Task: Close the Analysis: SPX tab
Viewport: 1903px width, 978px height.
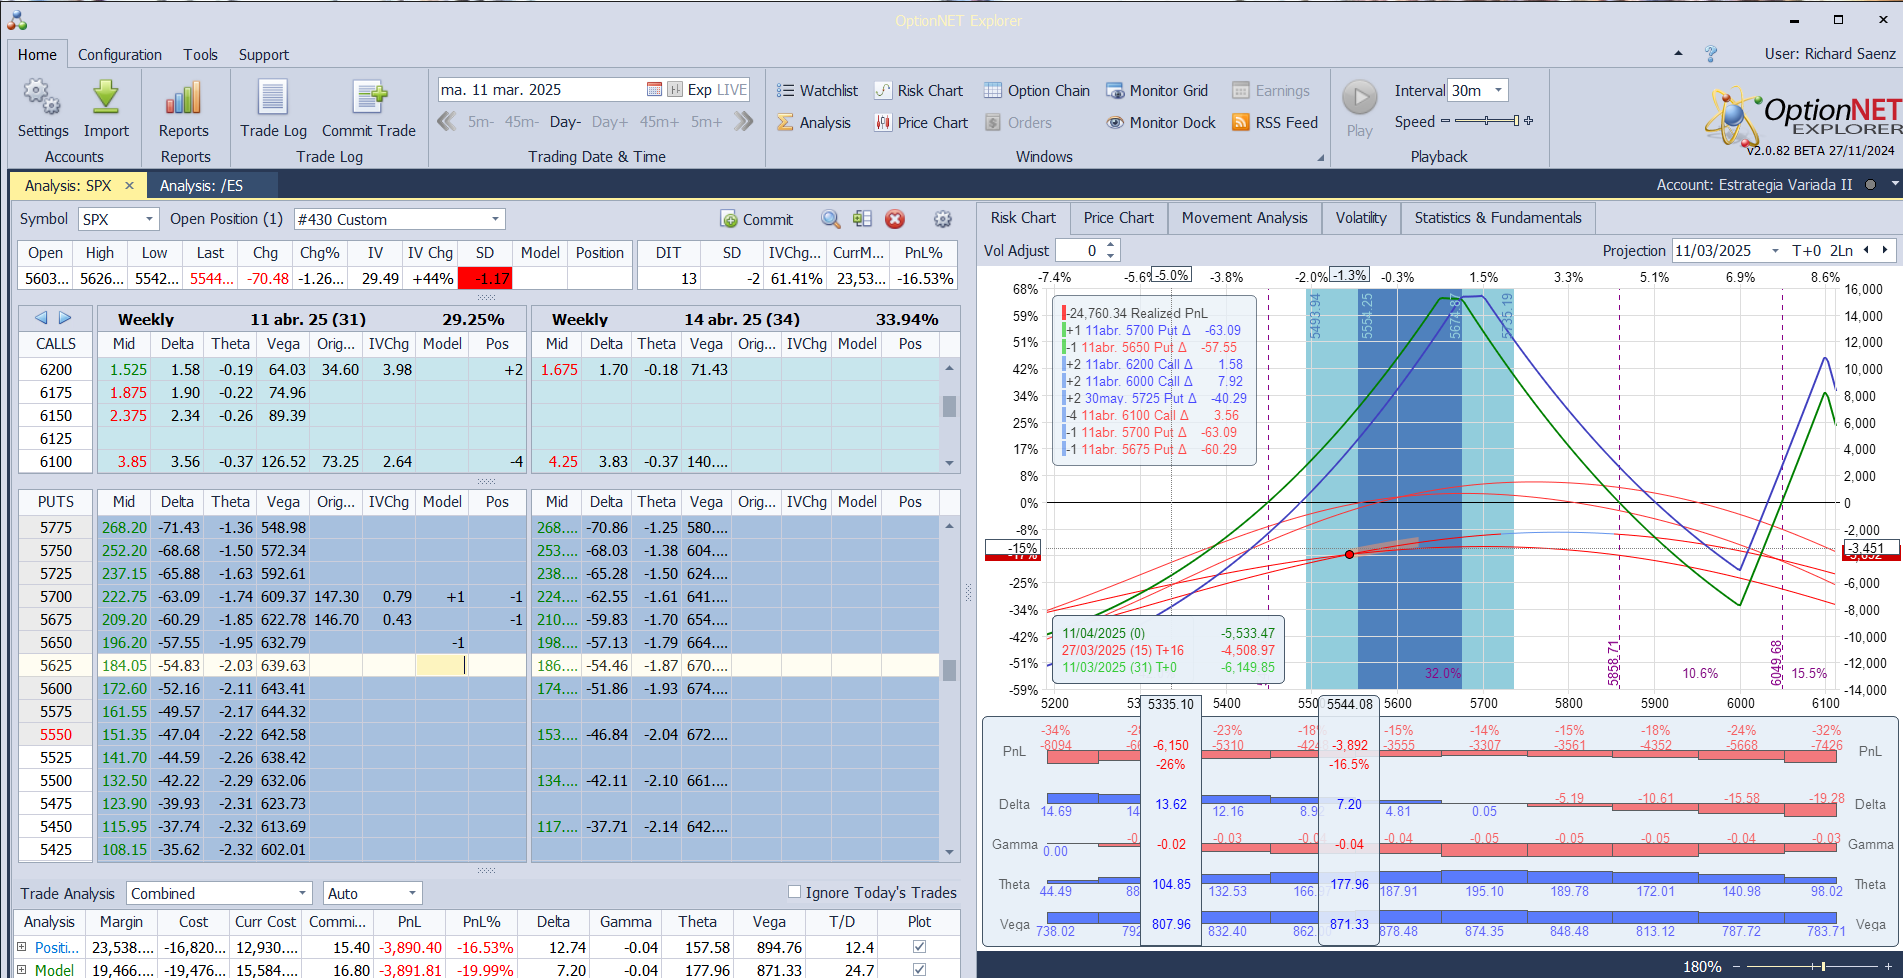Action: pos(129,185)
